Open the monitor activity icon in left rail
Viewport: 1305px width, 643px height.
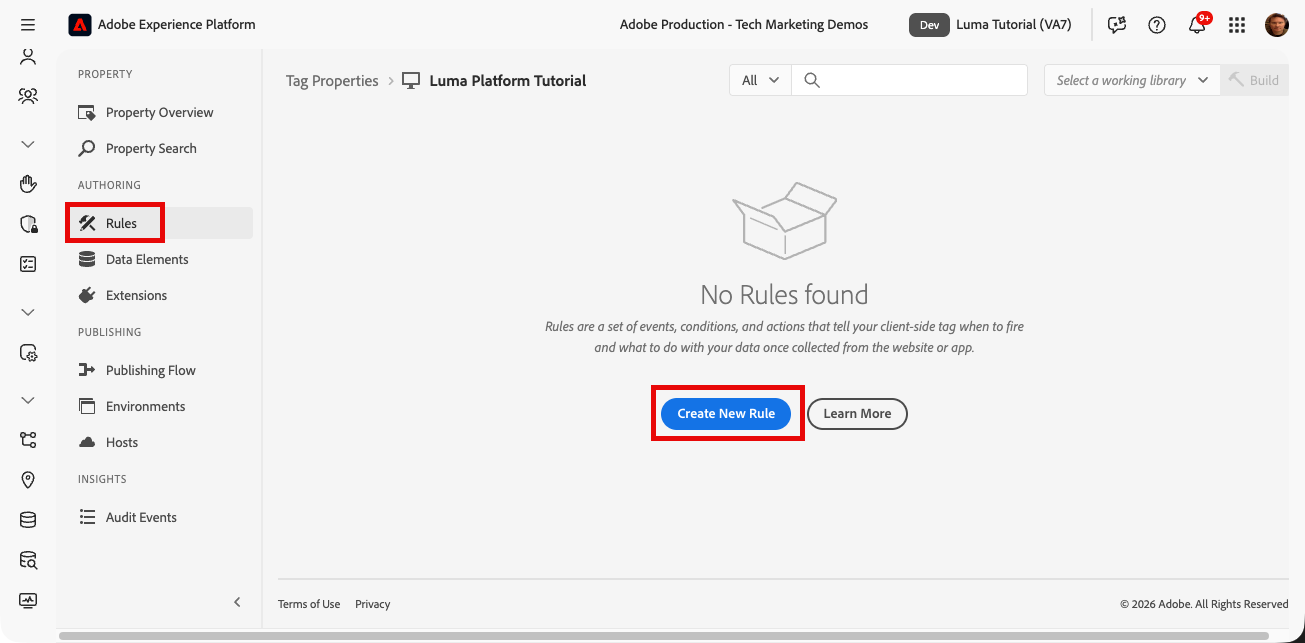click(x=28, y=600)
